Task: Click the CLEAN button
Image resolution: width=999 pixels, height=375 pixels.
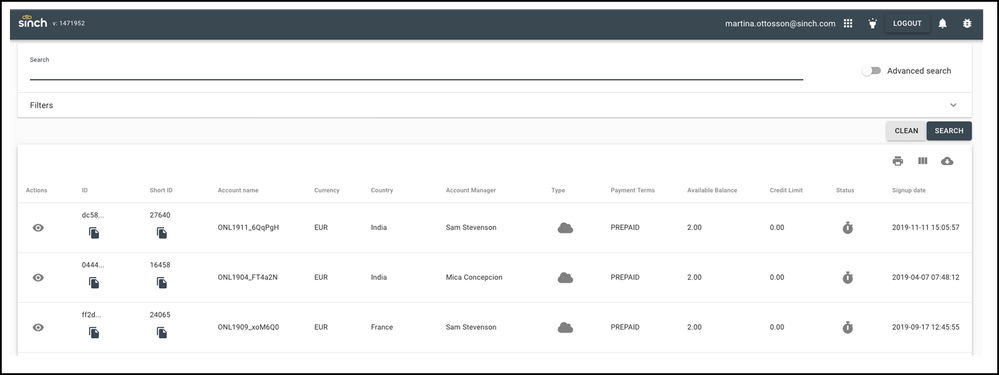Action: [906, 131]
